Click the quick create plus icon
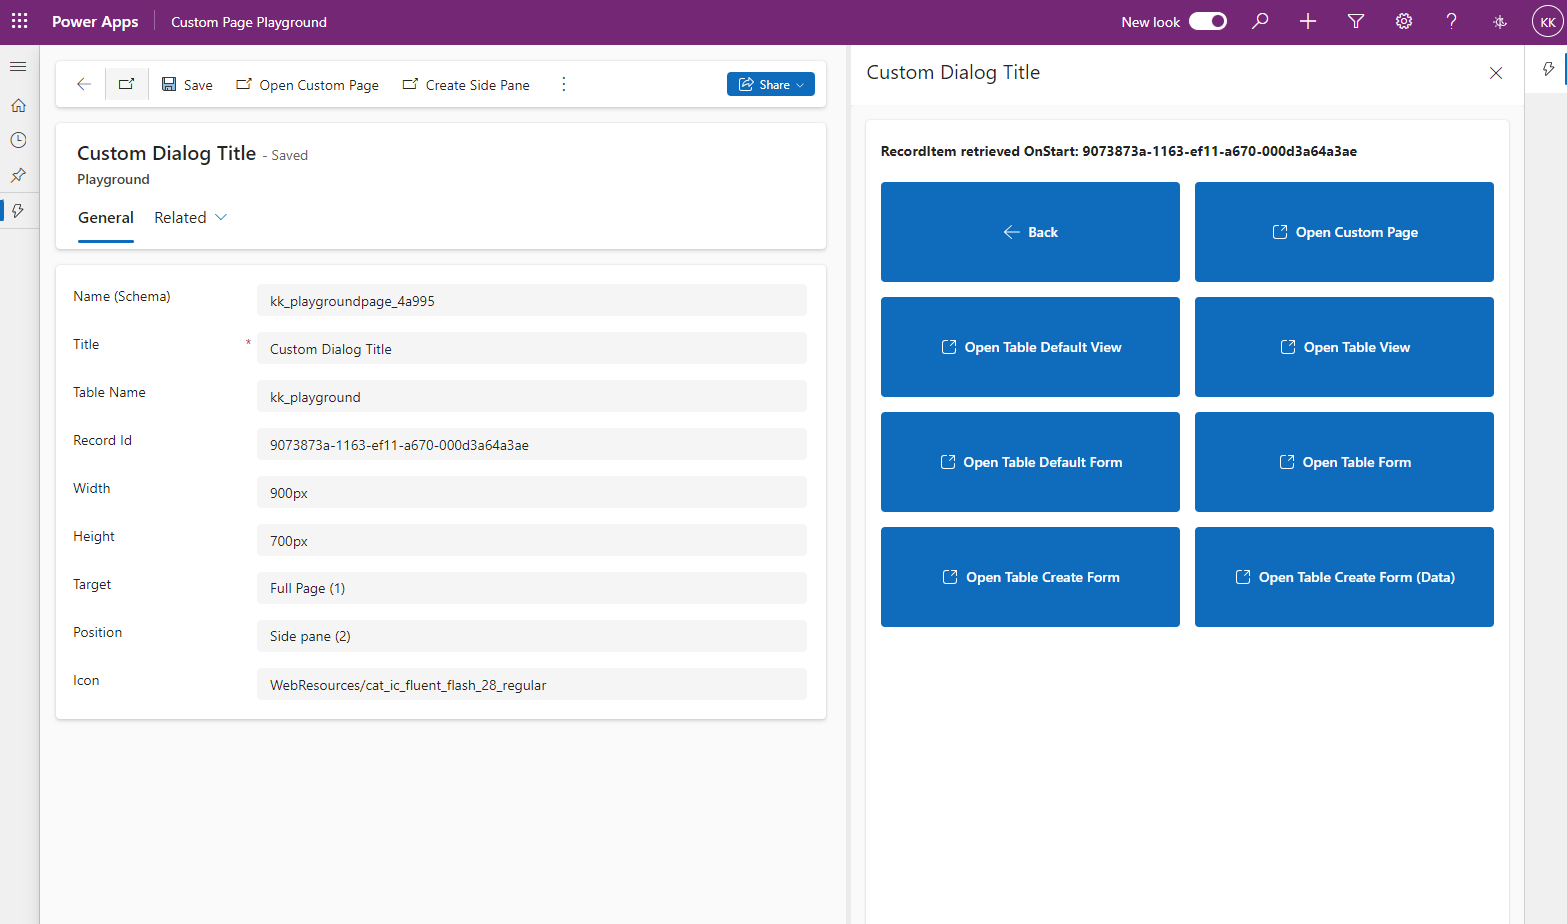The image size is (1567, 924). 1307,21
